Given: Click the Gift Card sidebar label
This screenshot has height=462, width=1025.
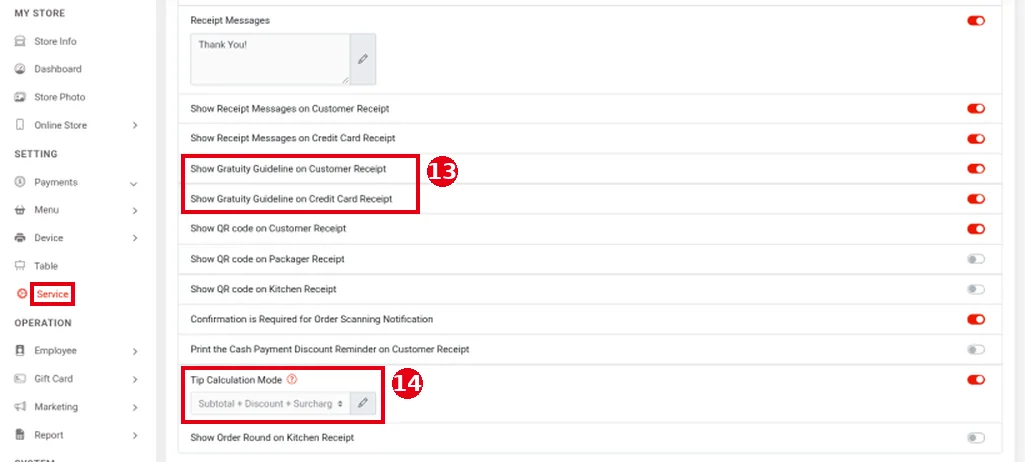Looking at the screenshot, I should point(54,378).
